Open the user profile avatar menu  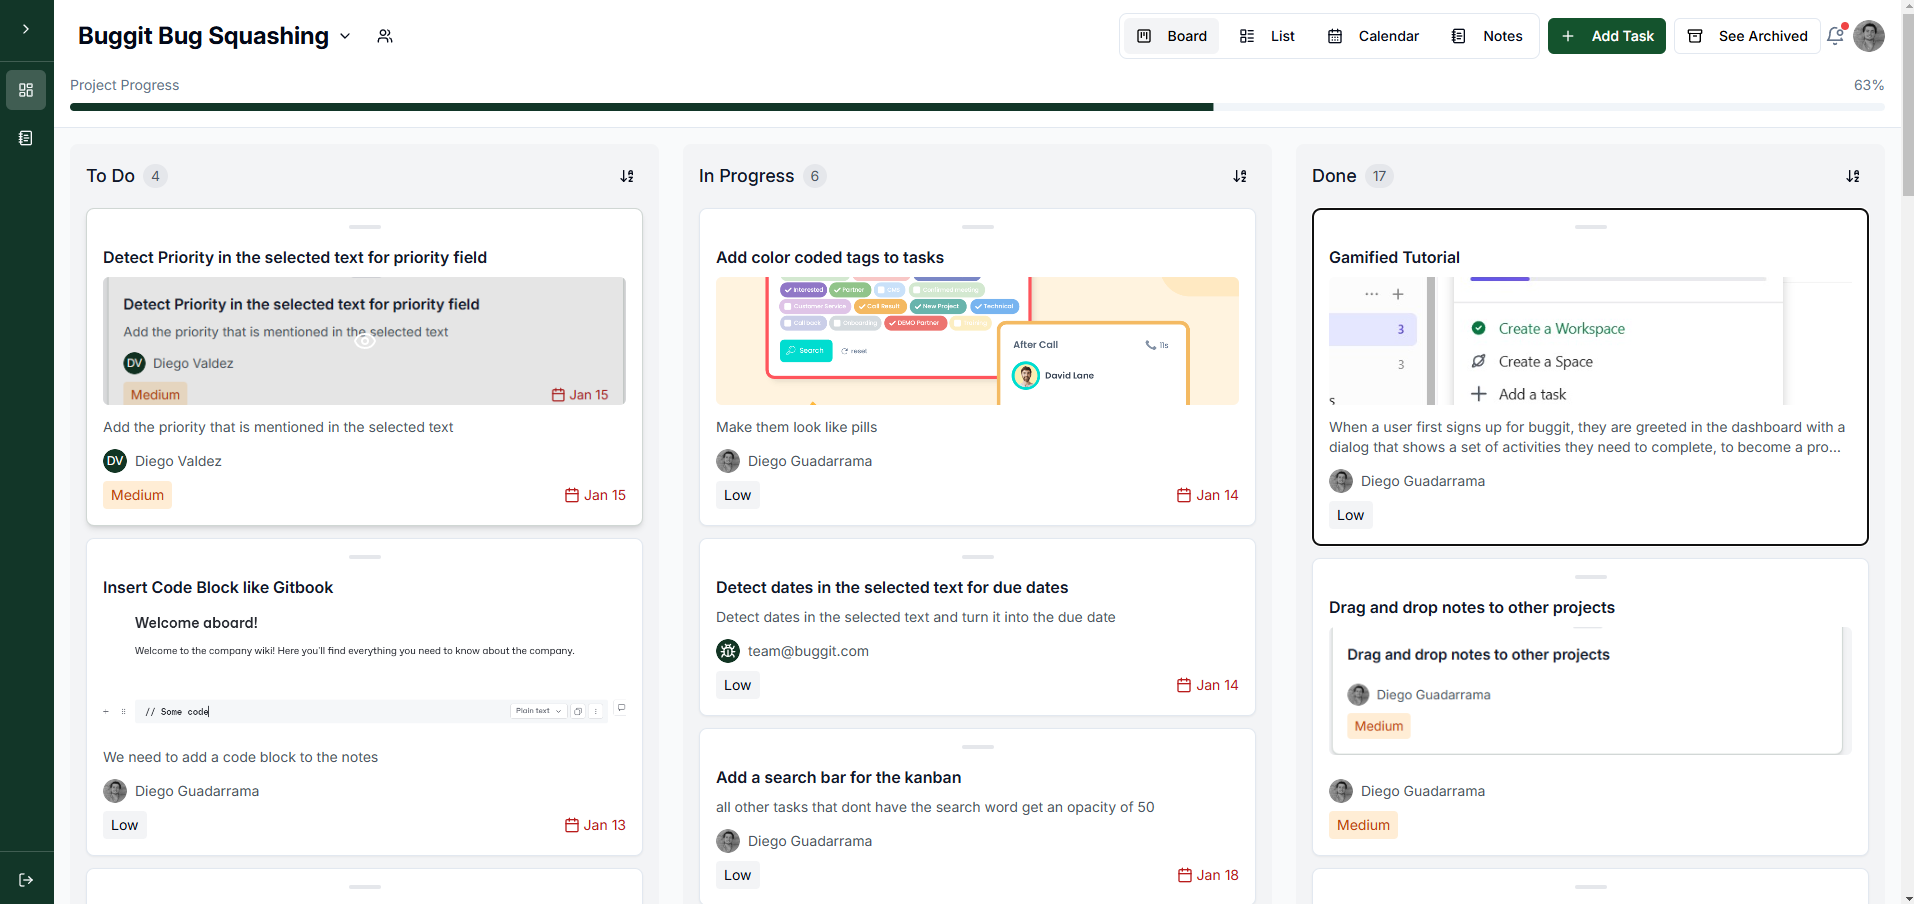click(1869, 36)
